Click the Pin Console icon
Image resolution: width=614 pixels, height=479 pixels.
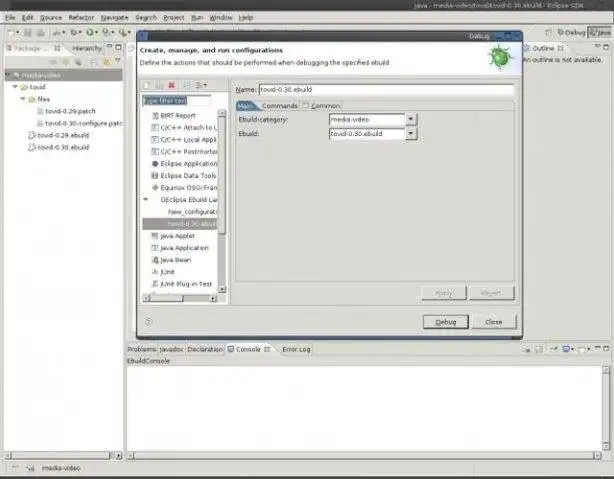554,349
